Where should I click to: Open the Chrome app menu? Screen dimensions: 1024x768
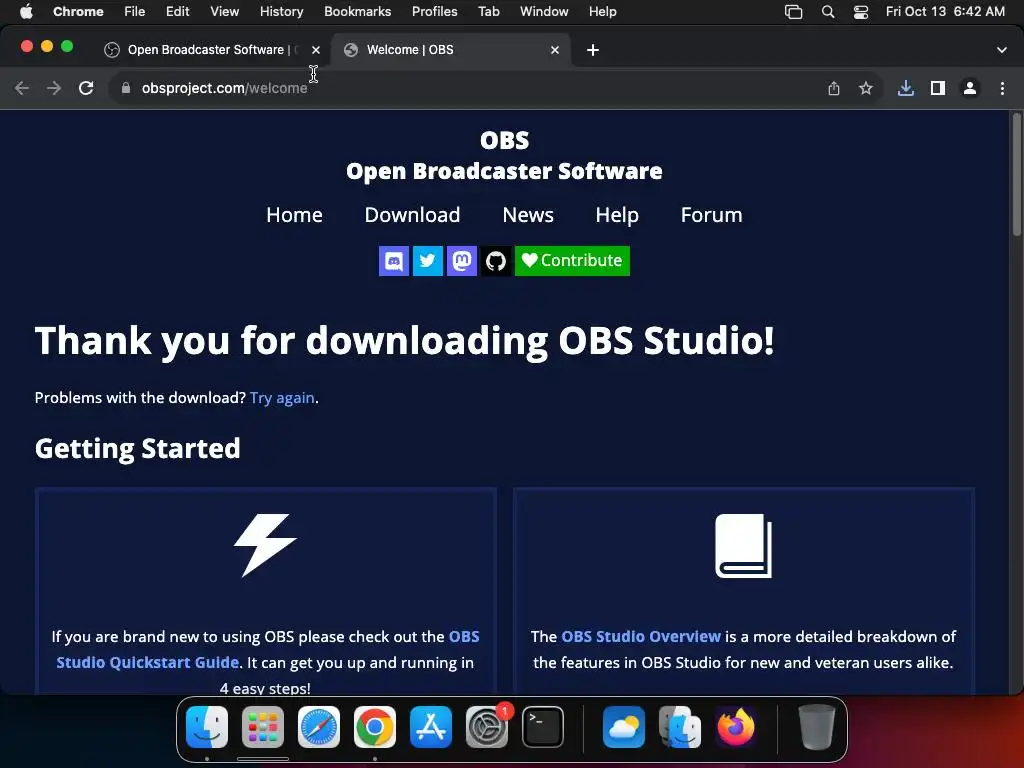(78, 12)
